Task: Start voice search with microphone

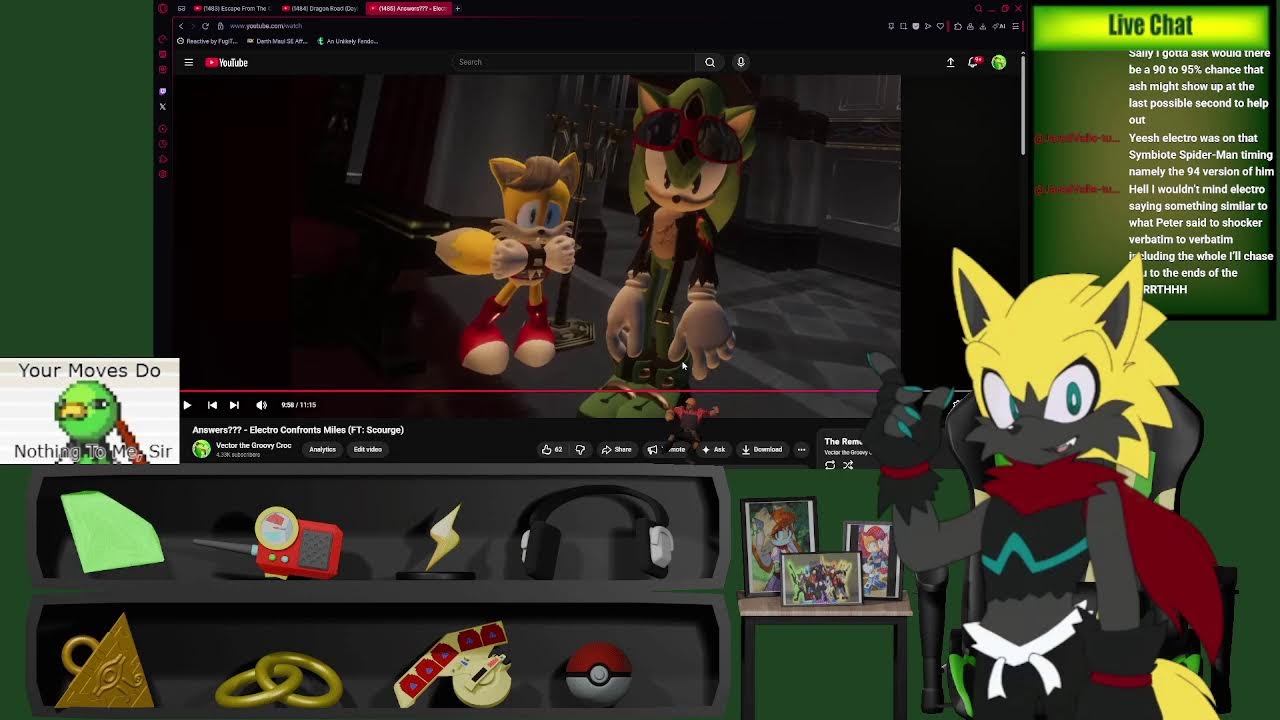Action: coord(741,62)
